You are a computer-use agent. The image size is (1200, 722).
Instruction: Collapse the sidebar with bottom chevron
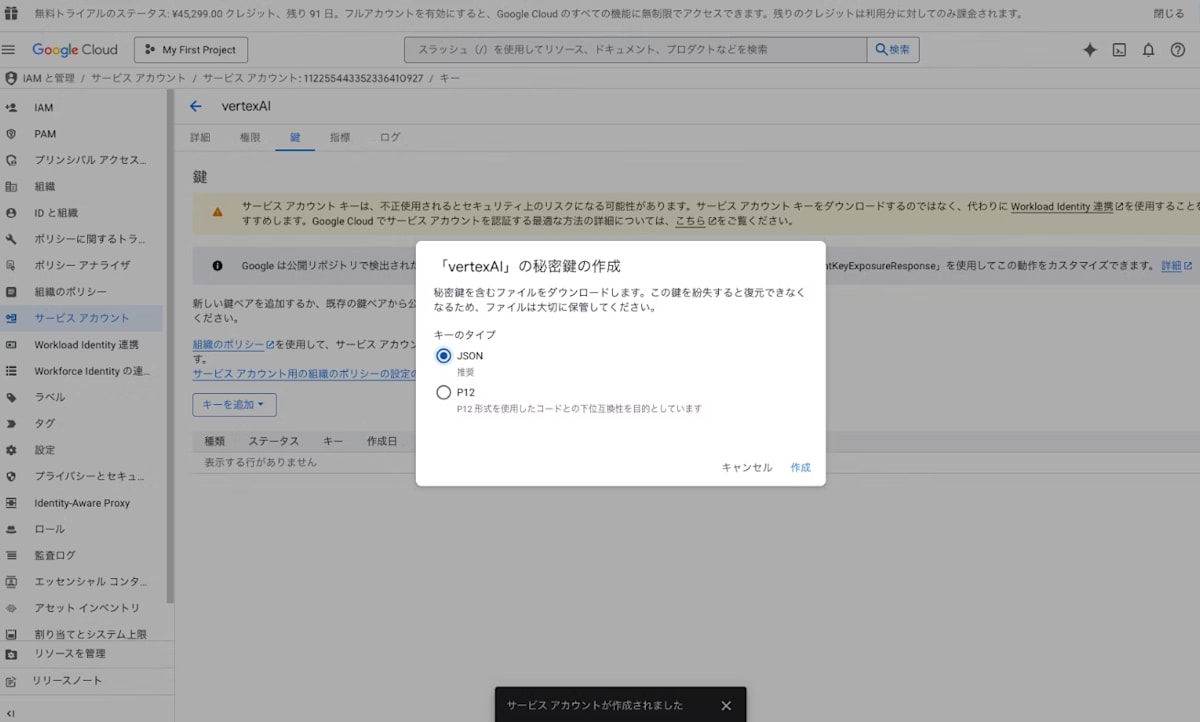10,713
